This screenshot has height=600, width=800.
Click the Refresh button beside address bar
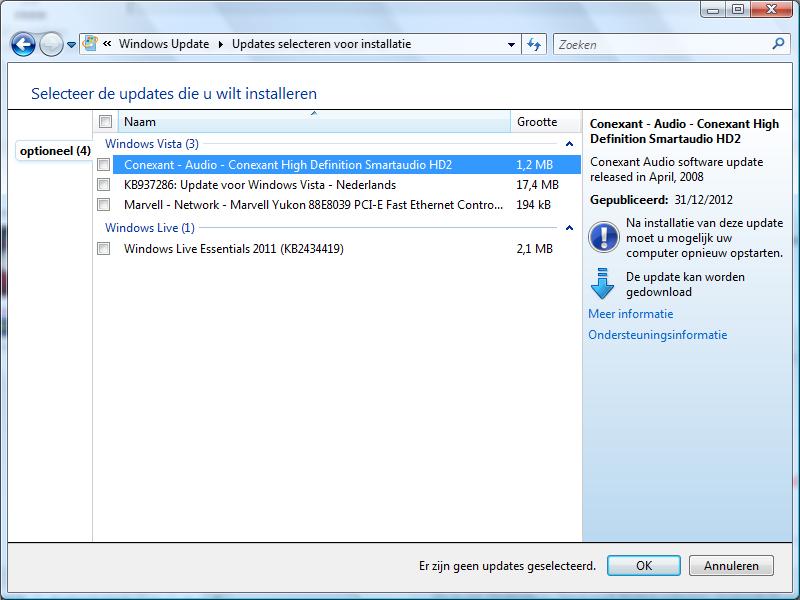(x=534, y=44)
